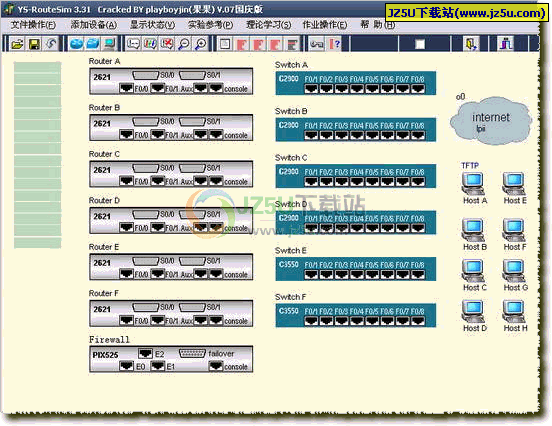Click the Host D computer icon

tap(473, 312)
